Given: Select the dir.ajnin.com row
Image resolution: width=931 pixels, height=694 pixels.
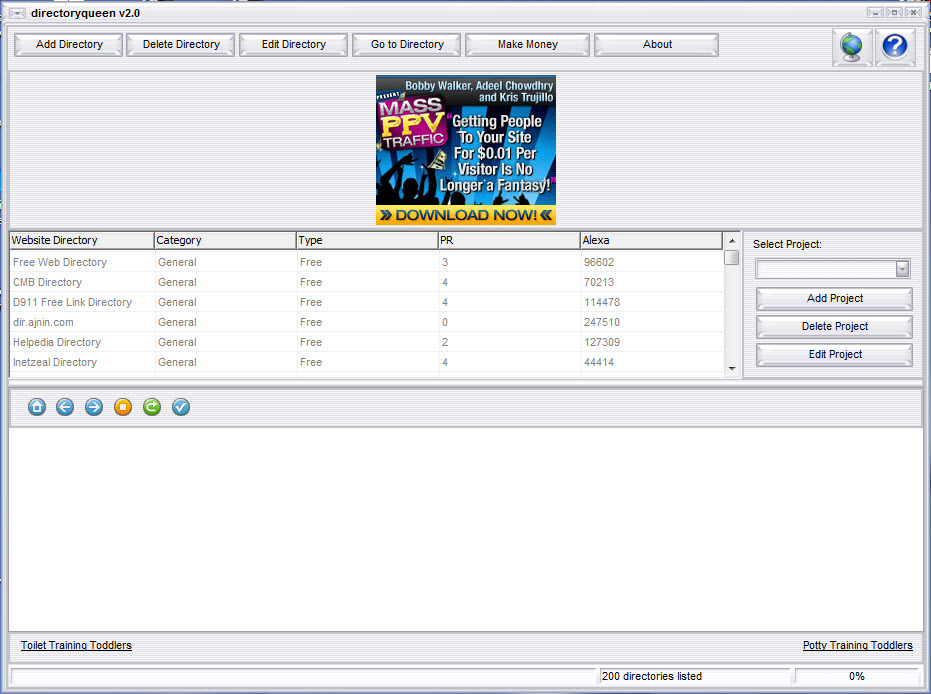Looking at the screenshot, I should click(x=366, y=322).
